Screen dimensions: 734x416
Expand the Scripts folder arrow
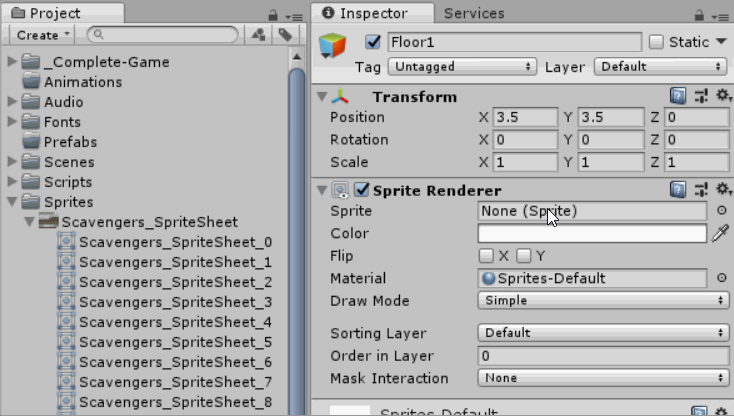[12, 182]
